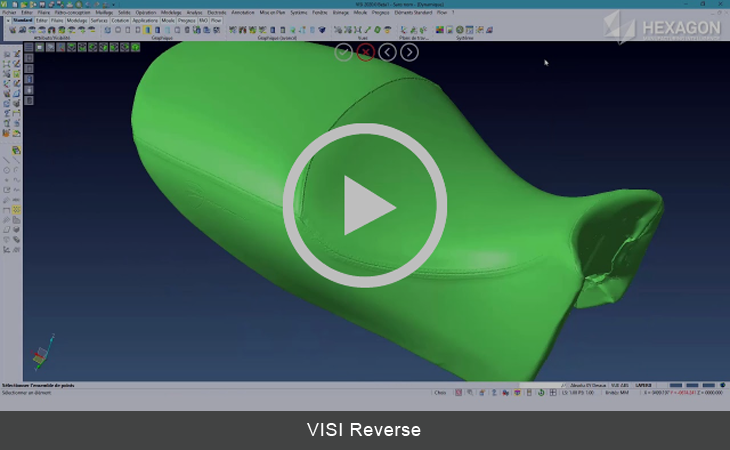Screen dimensions: 730x450
Task: Click the rotating green arrow status bar icon
Action: pos(541,393)
